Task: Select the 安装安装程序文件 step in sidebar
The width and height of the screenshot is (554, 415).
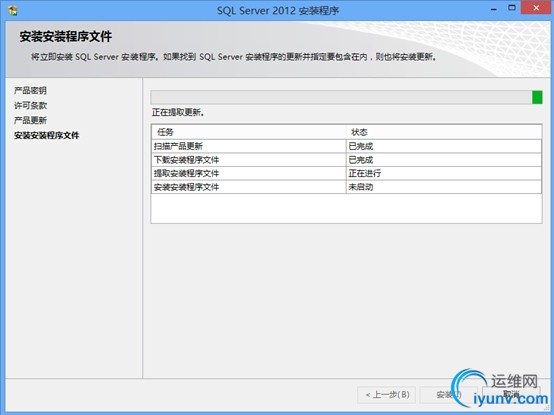Action: (47, 135)
